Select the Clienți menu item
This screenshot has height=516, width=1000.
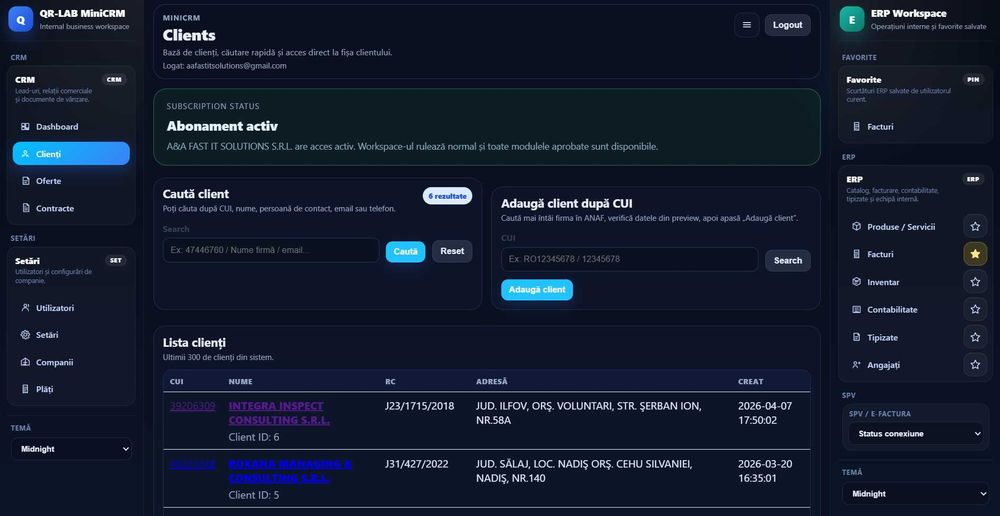71,154
